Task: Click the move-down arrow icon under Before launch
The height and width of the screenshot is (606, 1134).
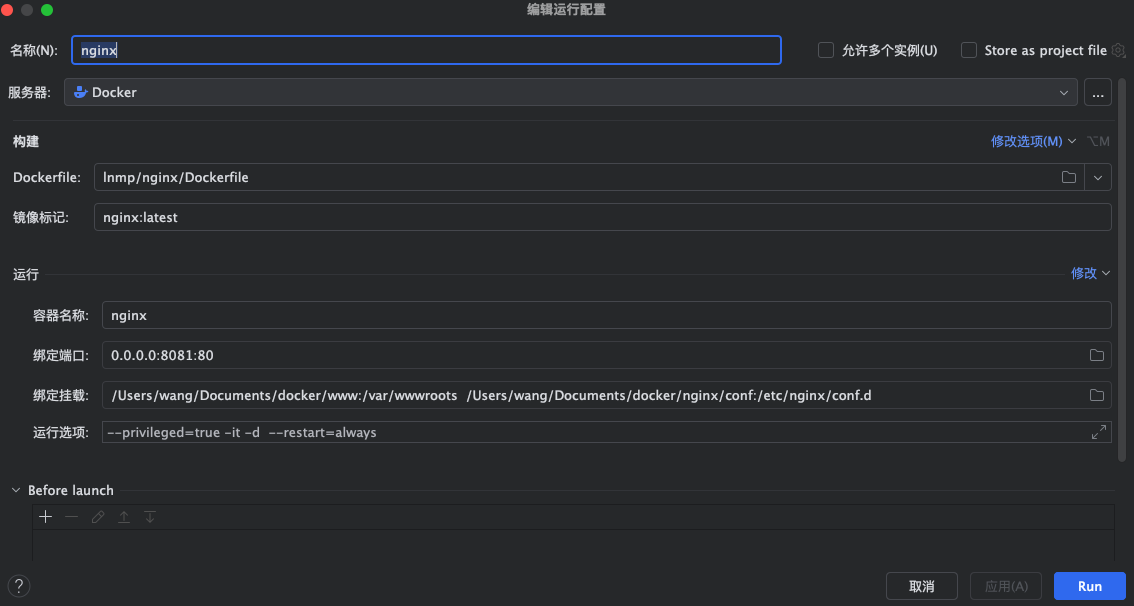Action: [x=150, y=516]
